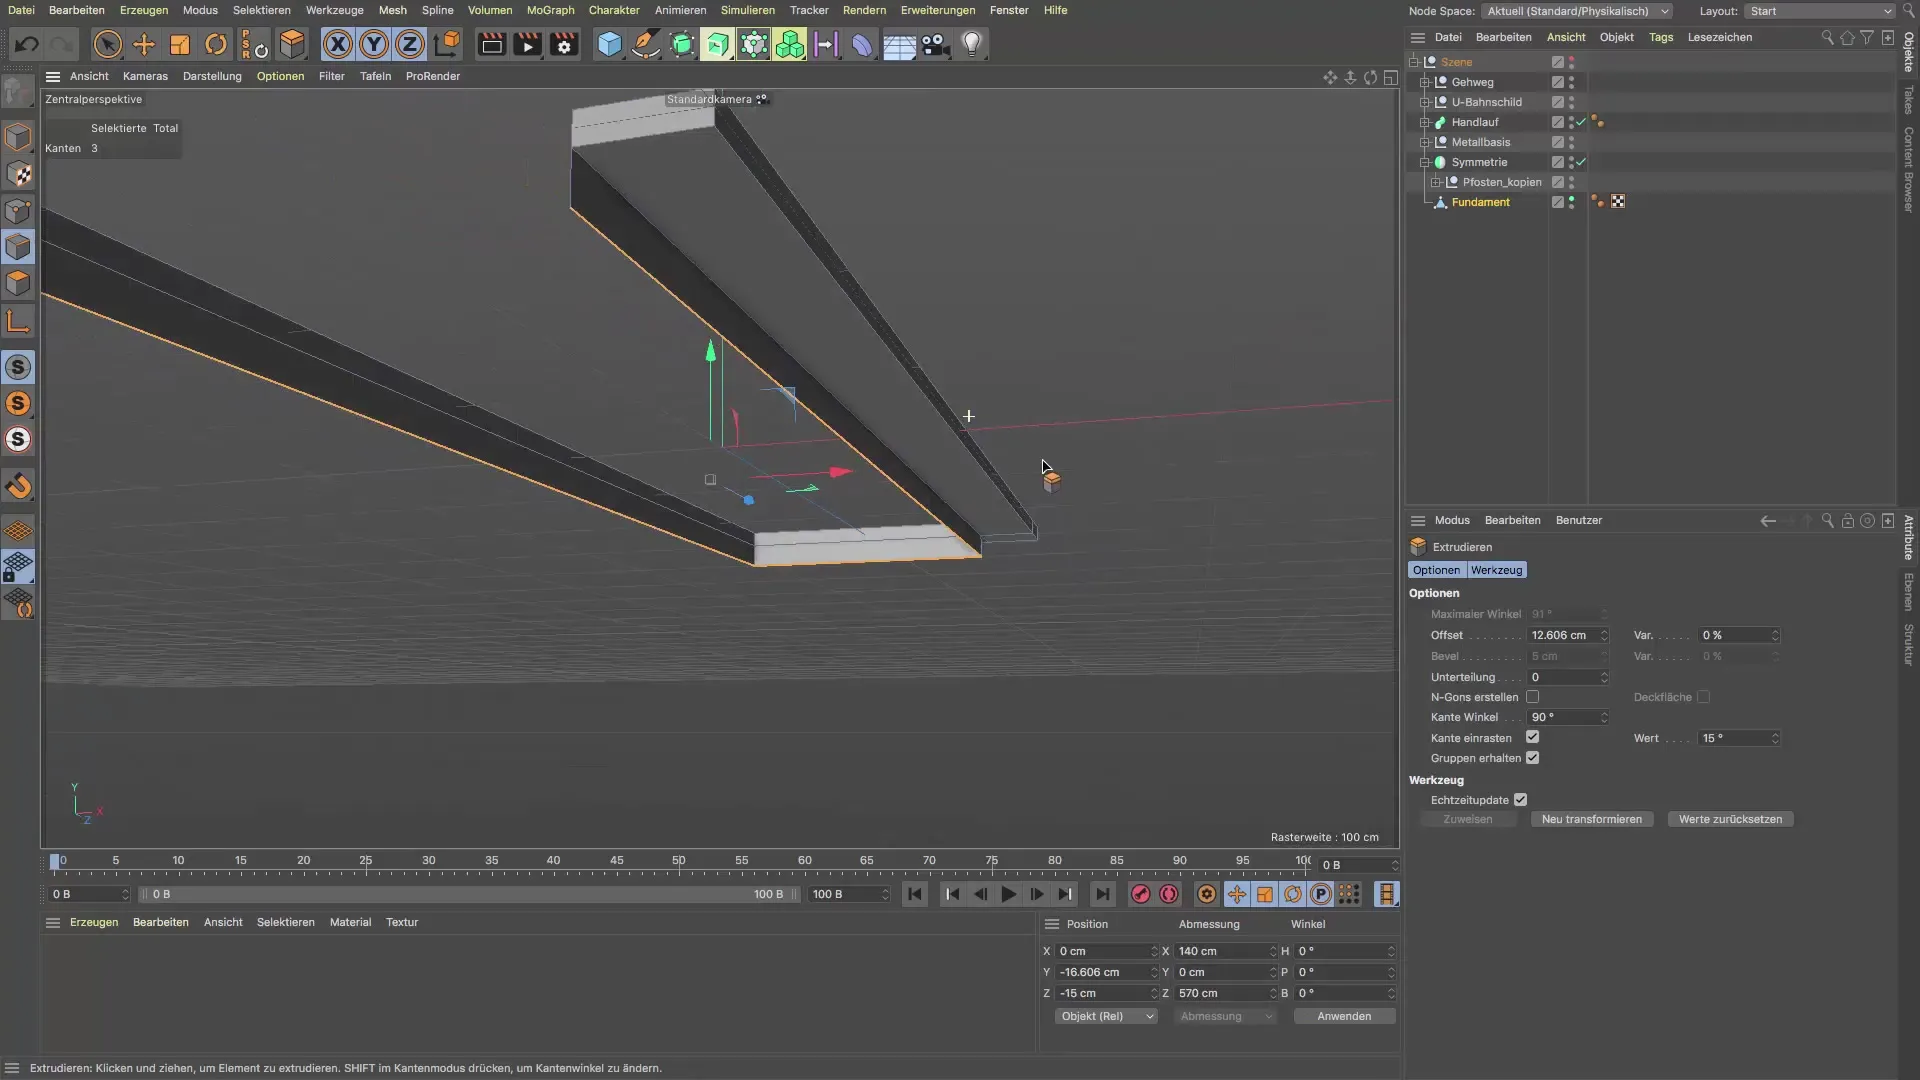Go to end of animation
The image size is (1920, 1080).
coord(1102,894)
